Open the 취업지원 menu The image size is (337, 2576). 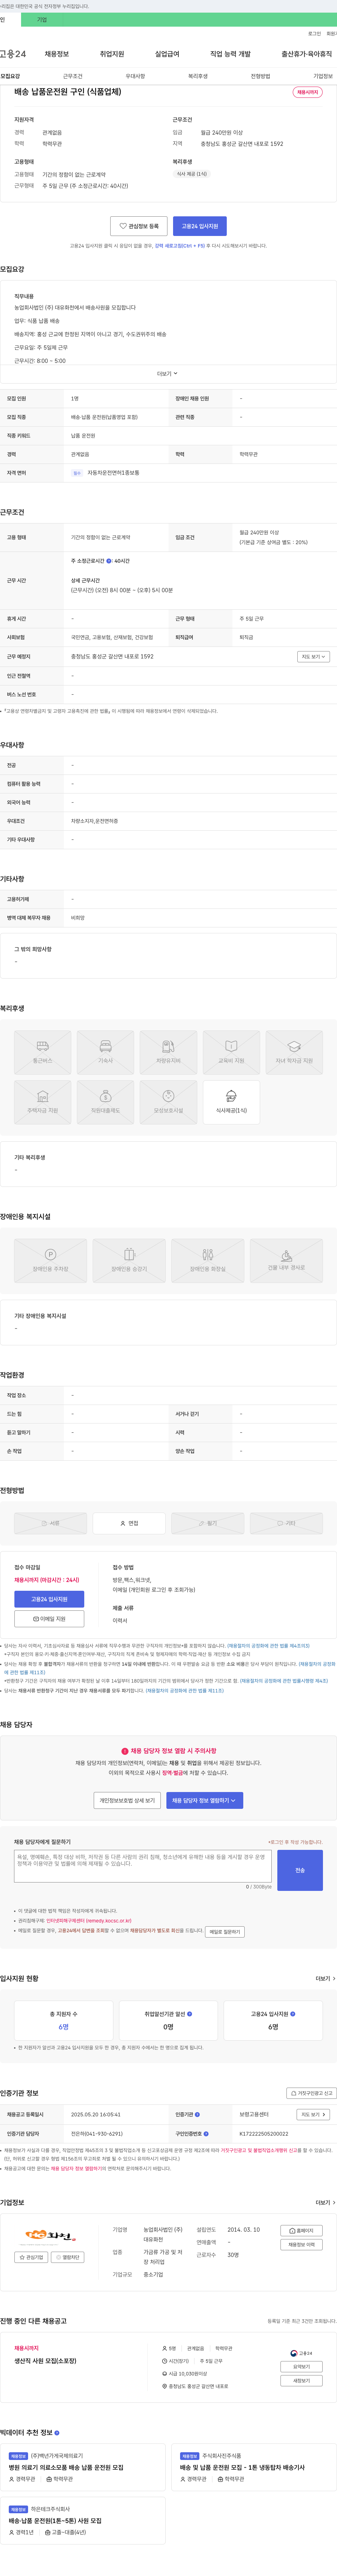(x=112, y=54)
